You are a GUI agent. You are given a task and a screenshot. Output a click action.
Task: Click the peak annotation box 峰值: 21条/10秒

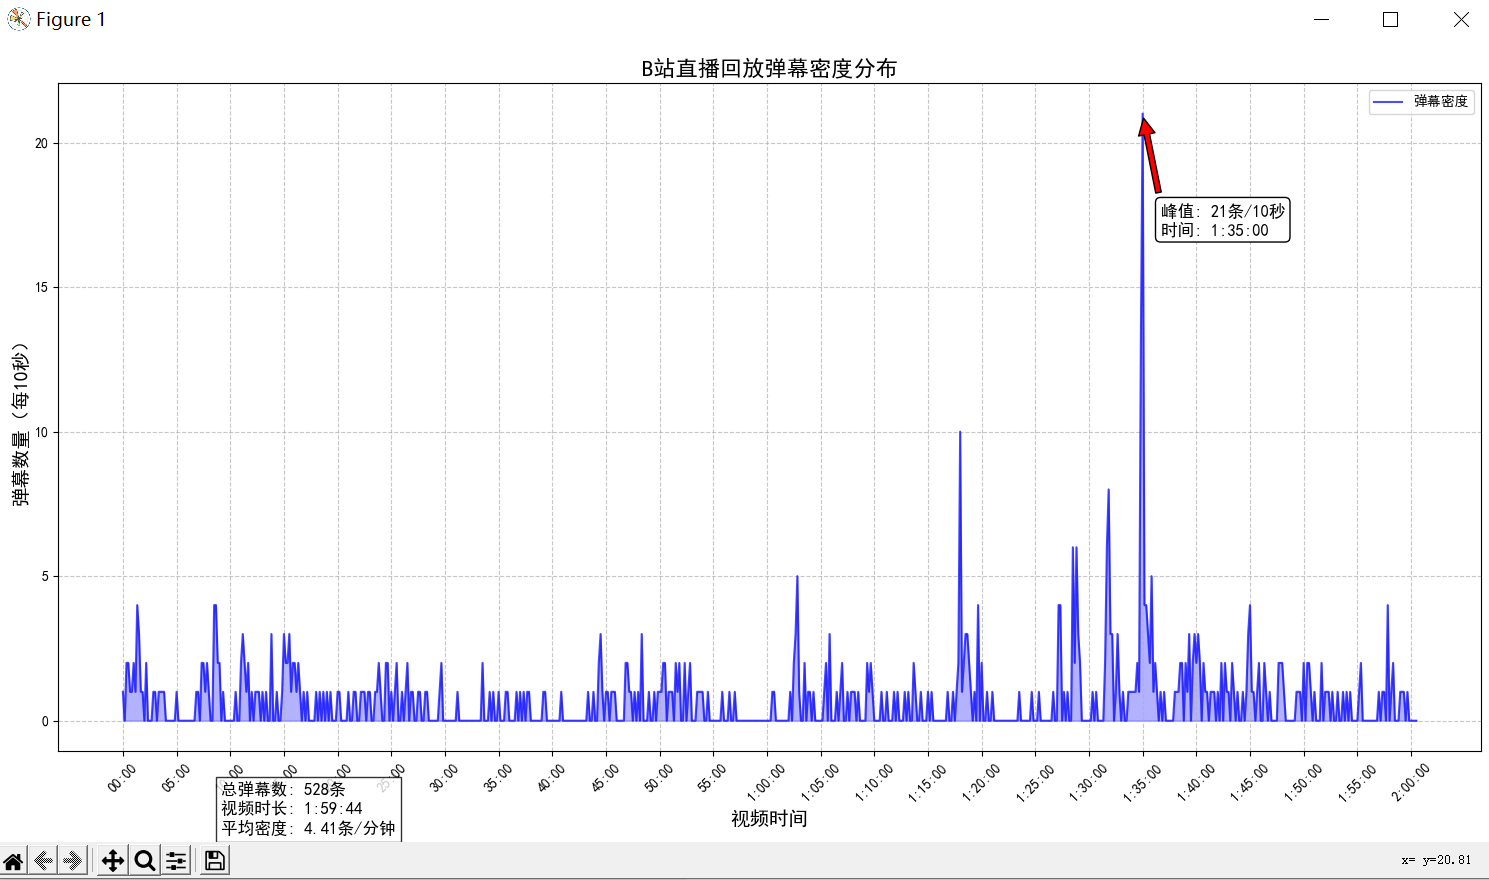point(1222,211)
